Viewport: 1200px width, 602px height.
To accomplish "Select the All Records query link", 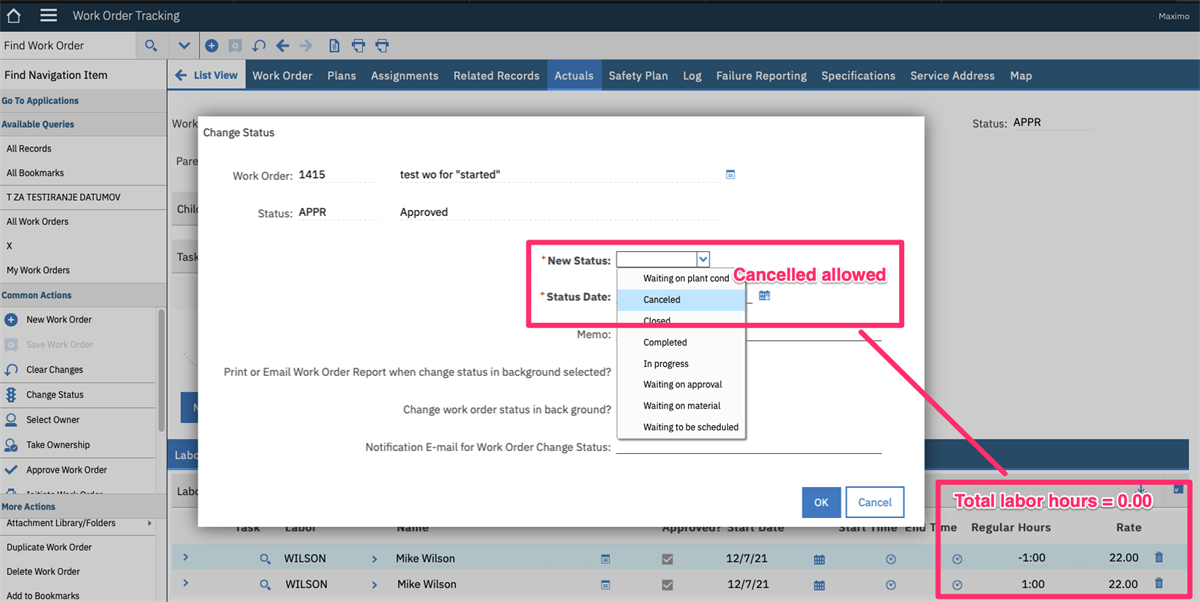I will pyautogui.click(x=29, y=149).
